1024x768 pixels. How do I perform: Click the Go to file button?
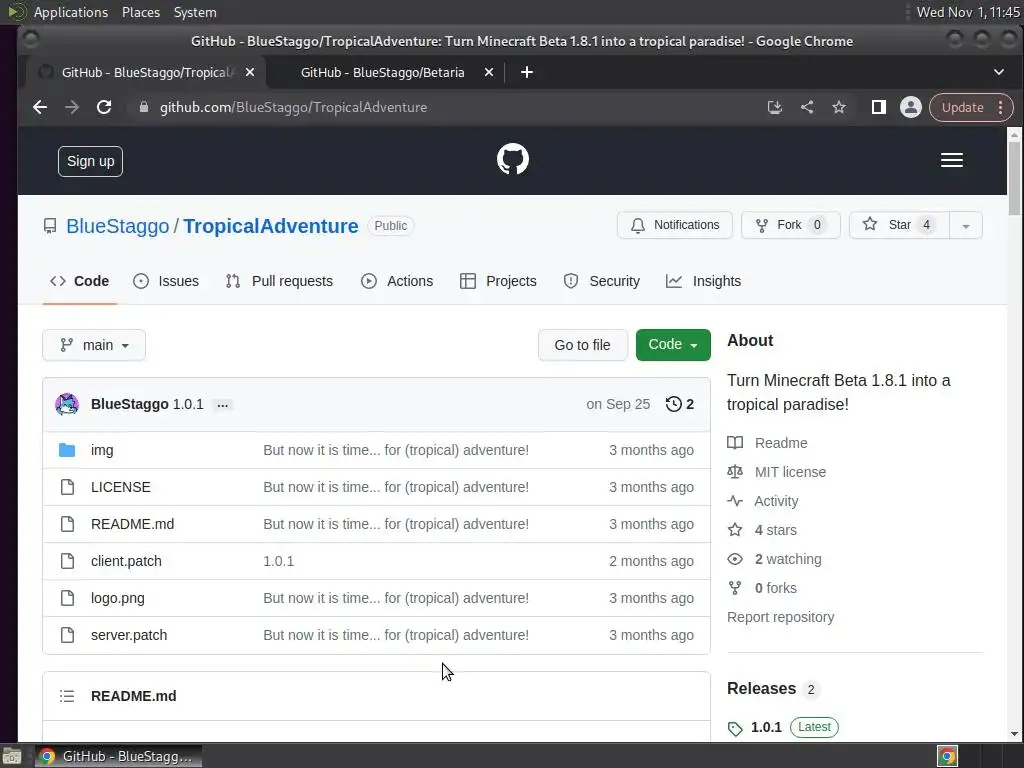click(x=583, y=345)
